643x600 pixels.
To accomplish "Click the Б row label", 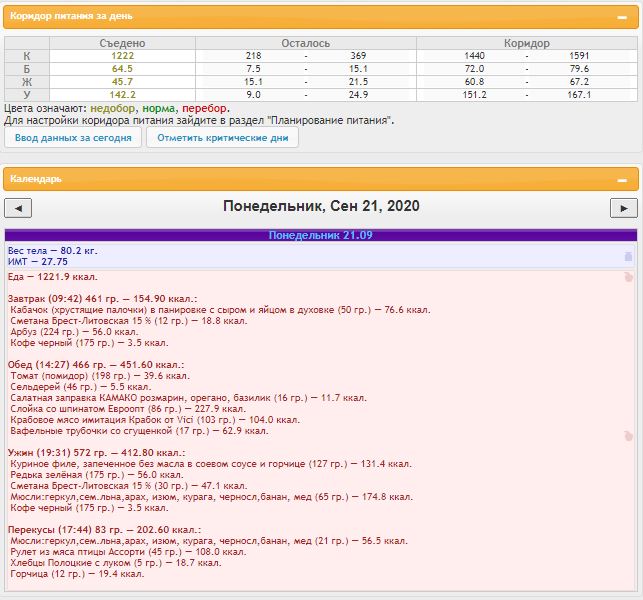I will point(27,69).
